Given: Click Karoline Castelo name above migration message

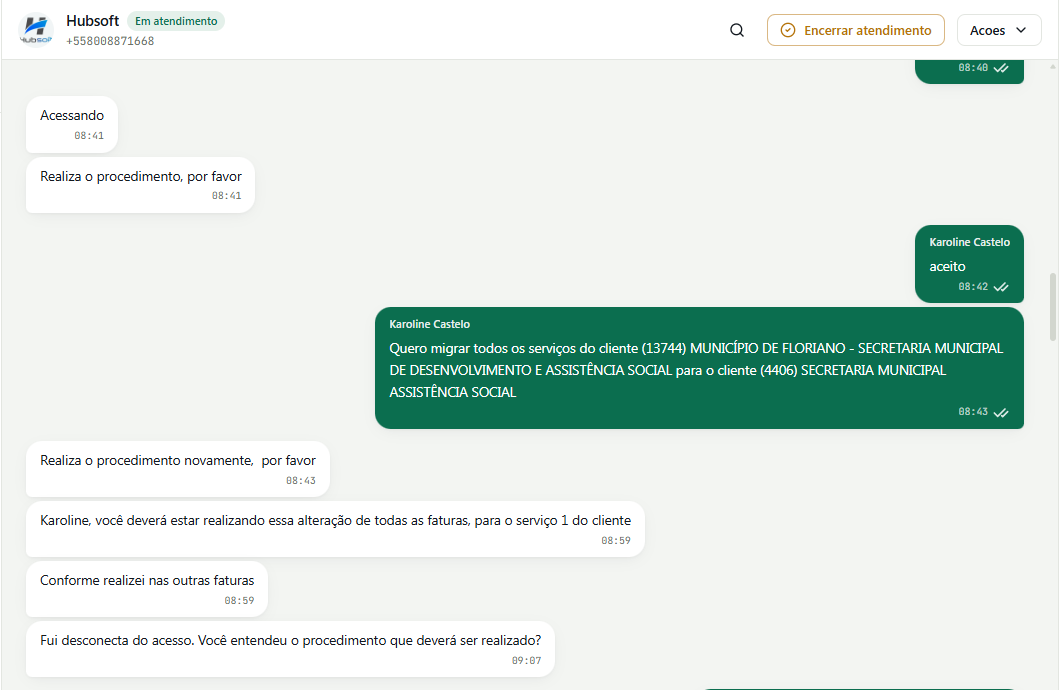Looking at the screenshot, I should 430,324.
